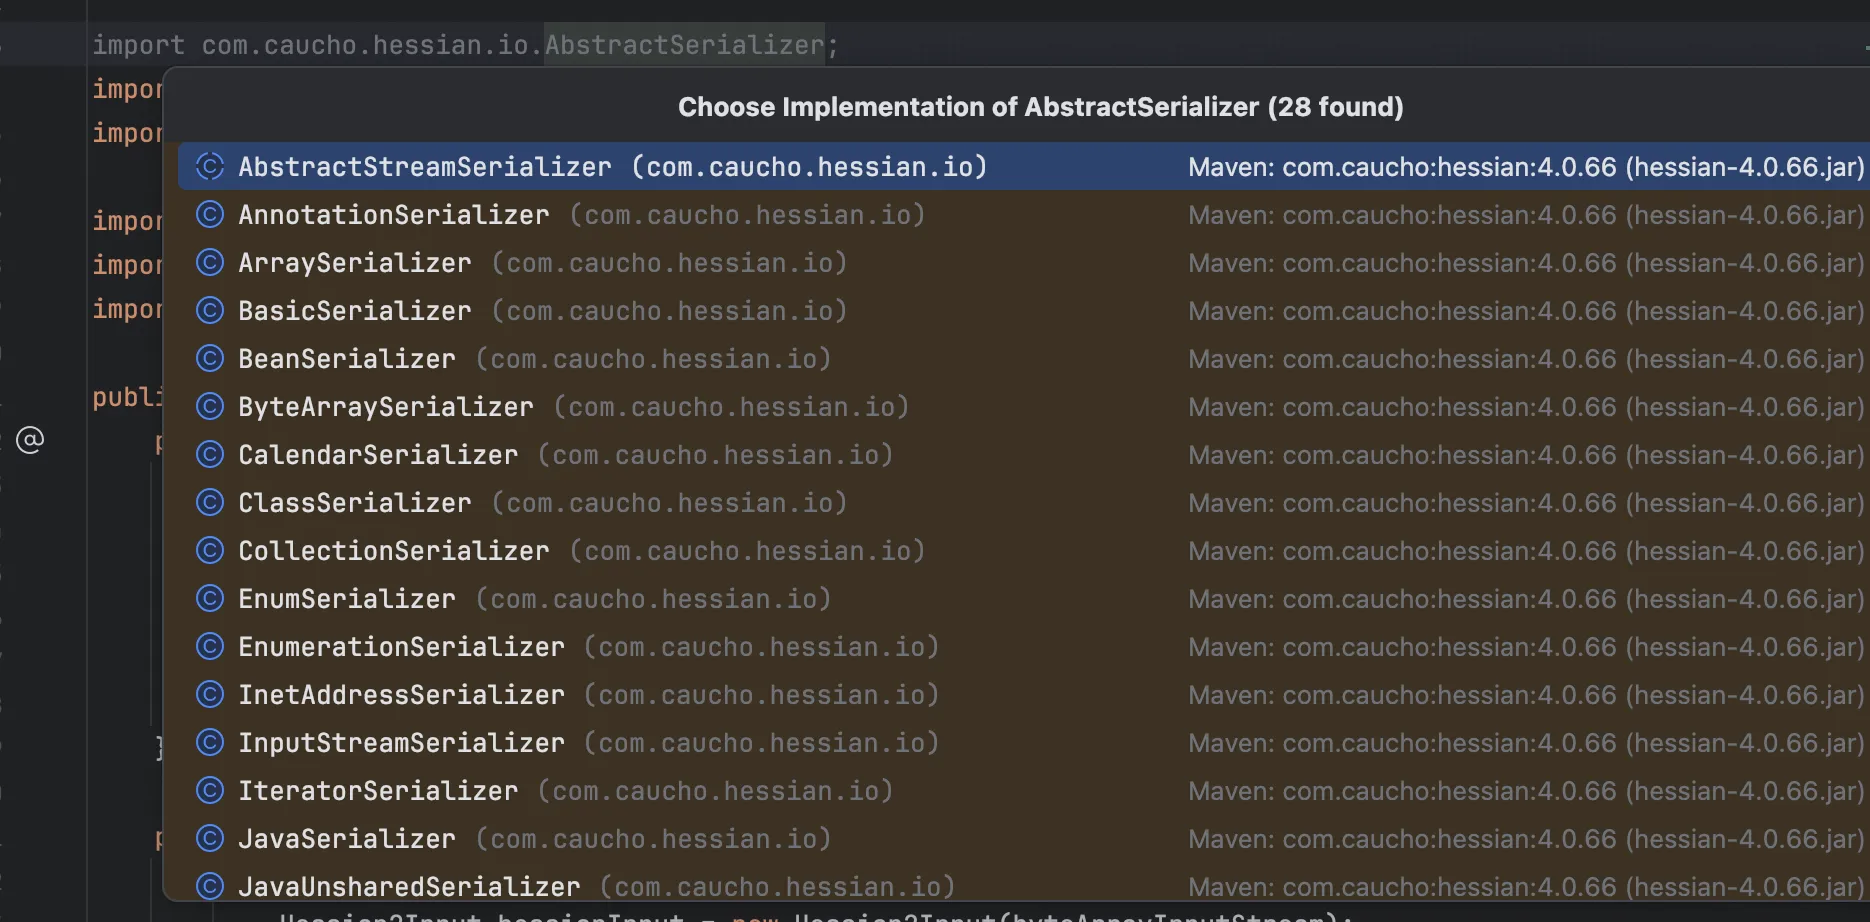Click the class icon beside IteratorSerializer
This screenshot has height=922, width=1870.
(209, 791)
